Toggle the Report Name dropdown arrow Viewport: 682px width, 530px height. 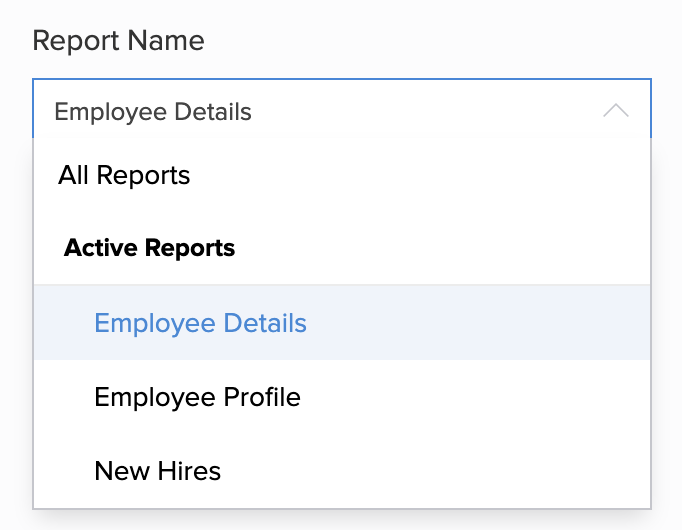tap(616, 111)
